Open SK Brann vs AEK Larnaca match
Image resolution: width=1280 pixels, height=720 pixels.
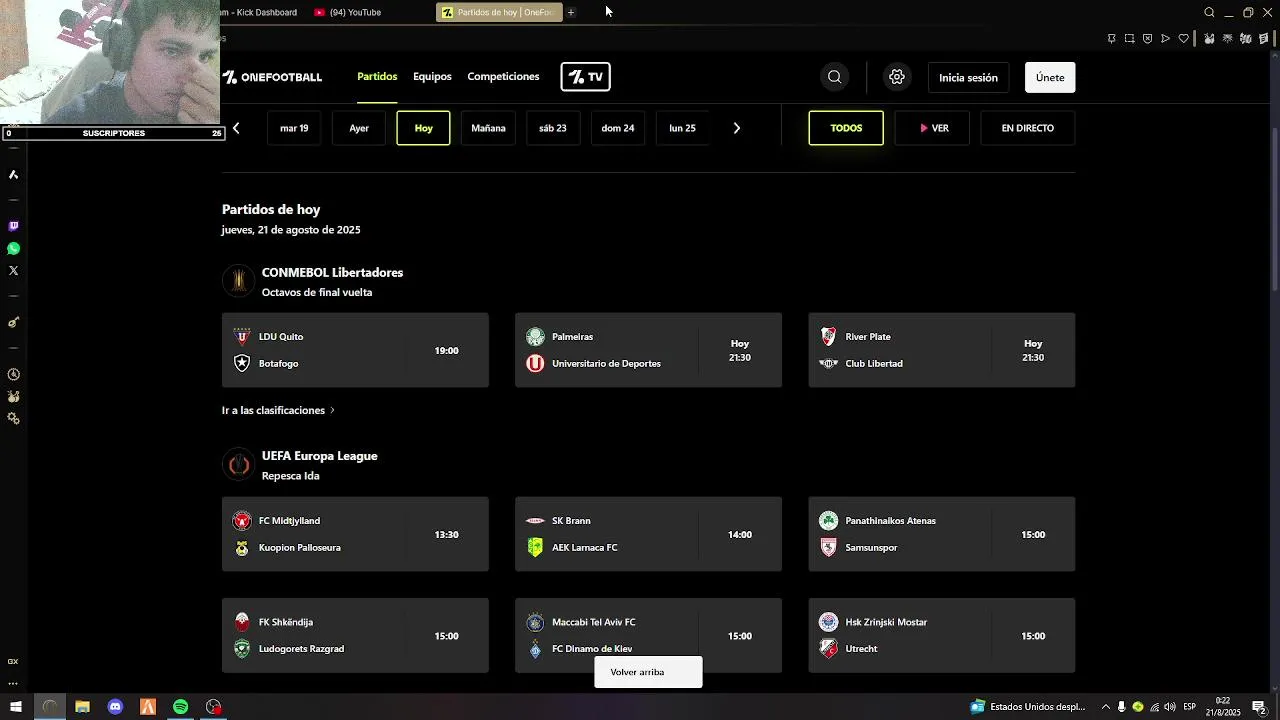[648, 534]
